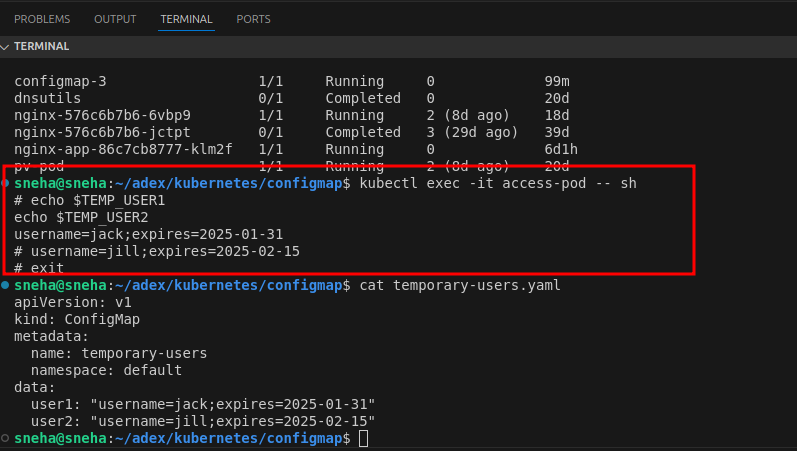The height and width of the screenshot is (451, 797).
Task: Click the 'kind: ConfigMap' output line
Action: 76,319
